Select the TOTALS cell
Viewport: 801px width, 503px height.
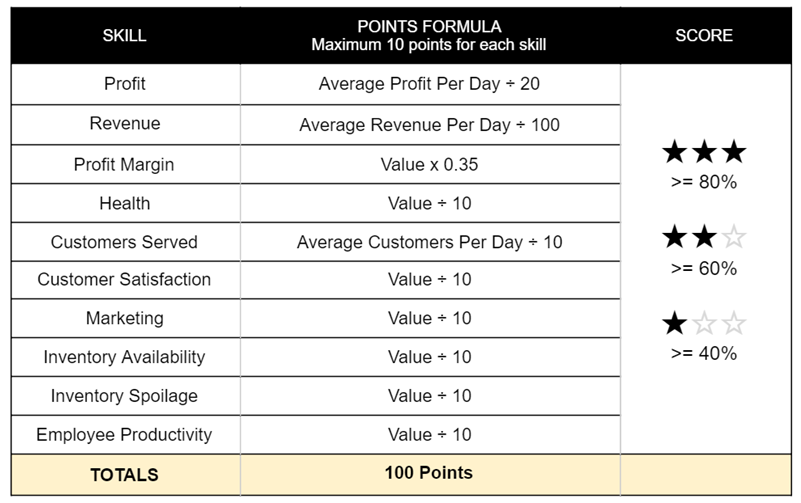point(125,474)
